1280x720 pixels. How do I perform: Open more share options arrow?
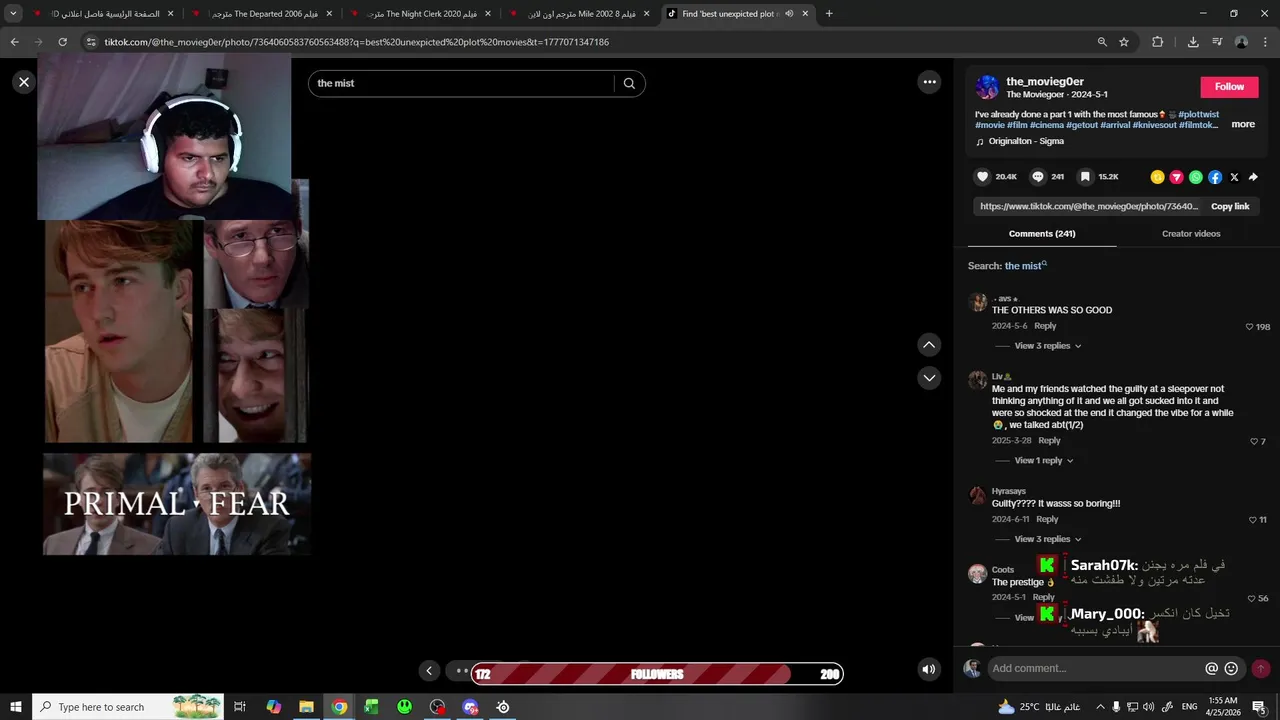click(1253, 177)
